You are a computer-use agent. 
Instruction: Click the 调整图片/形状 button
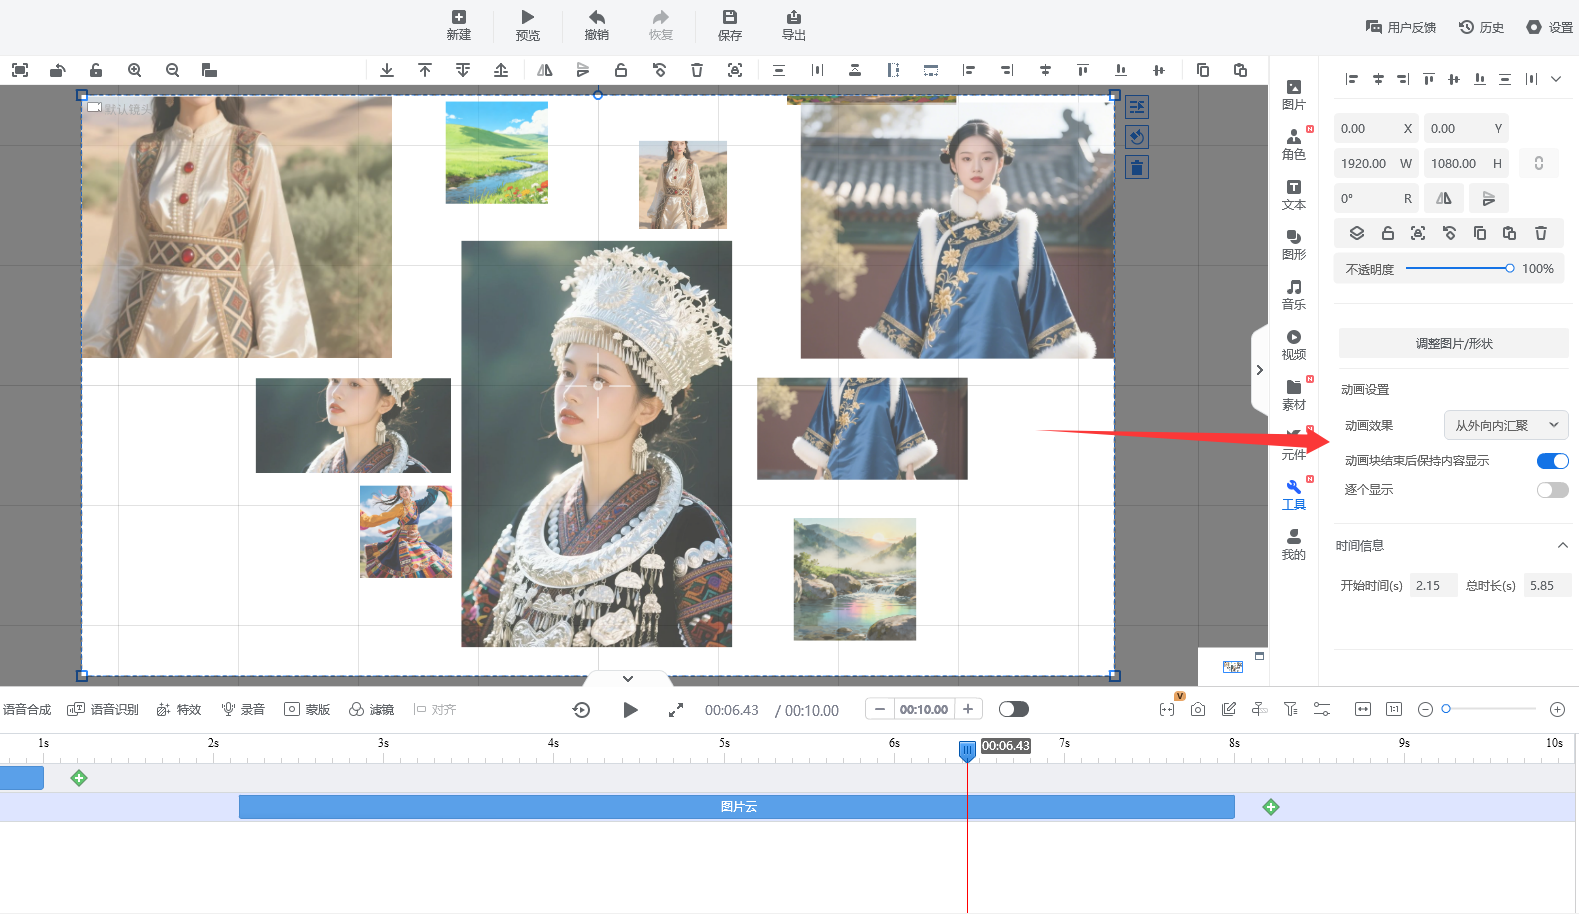(x=1453, y=343)
